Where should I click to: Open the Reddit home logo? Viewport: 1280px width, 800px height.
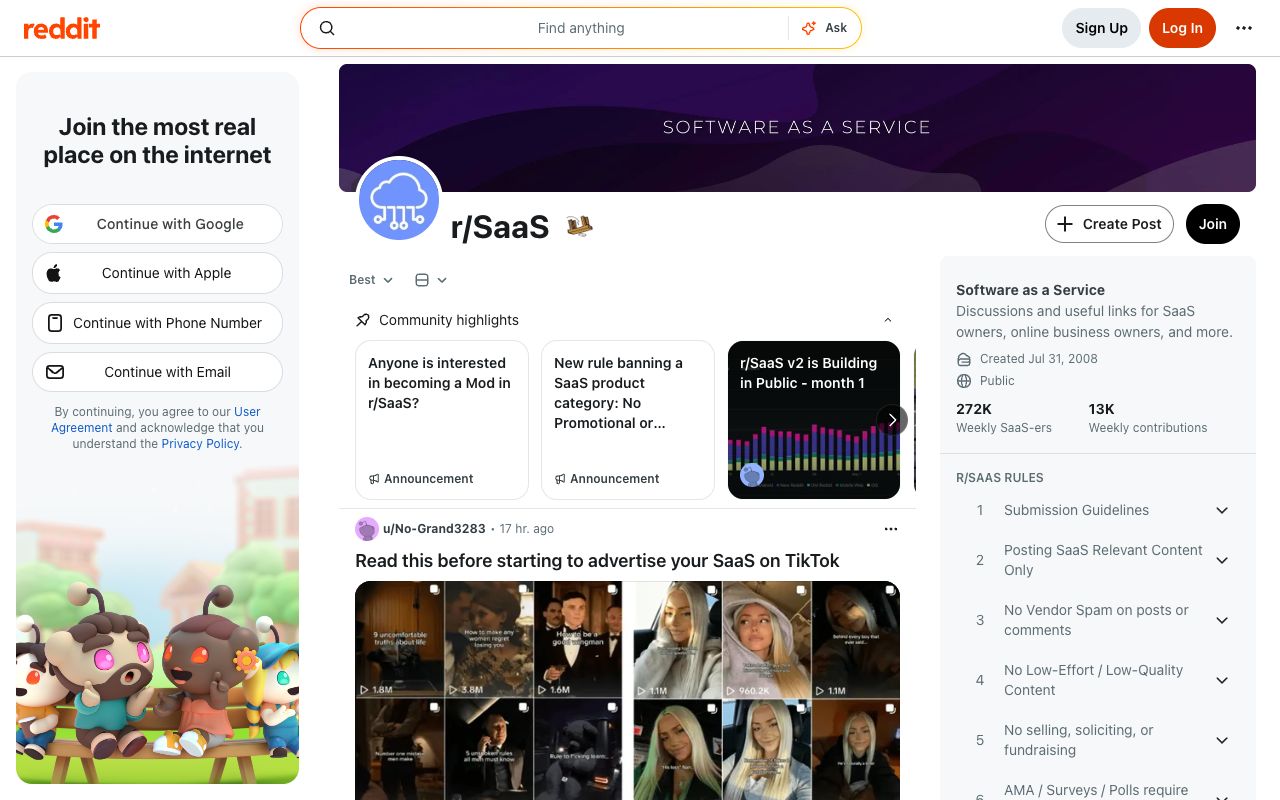pos(62,28)
